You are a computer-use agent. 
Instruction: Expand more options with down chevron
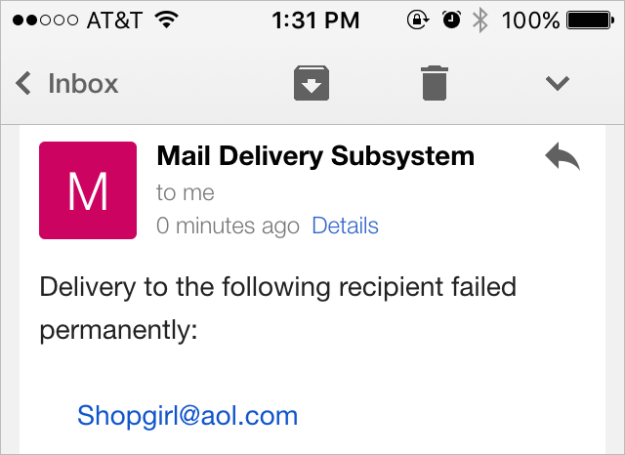(557, 83)
